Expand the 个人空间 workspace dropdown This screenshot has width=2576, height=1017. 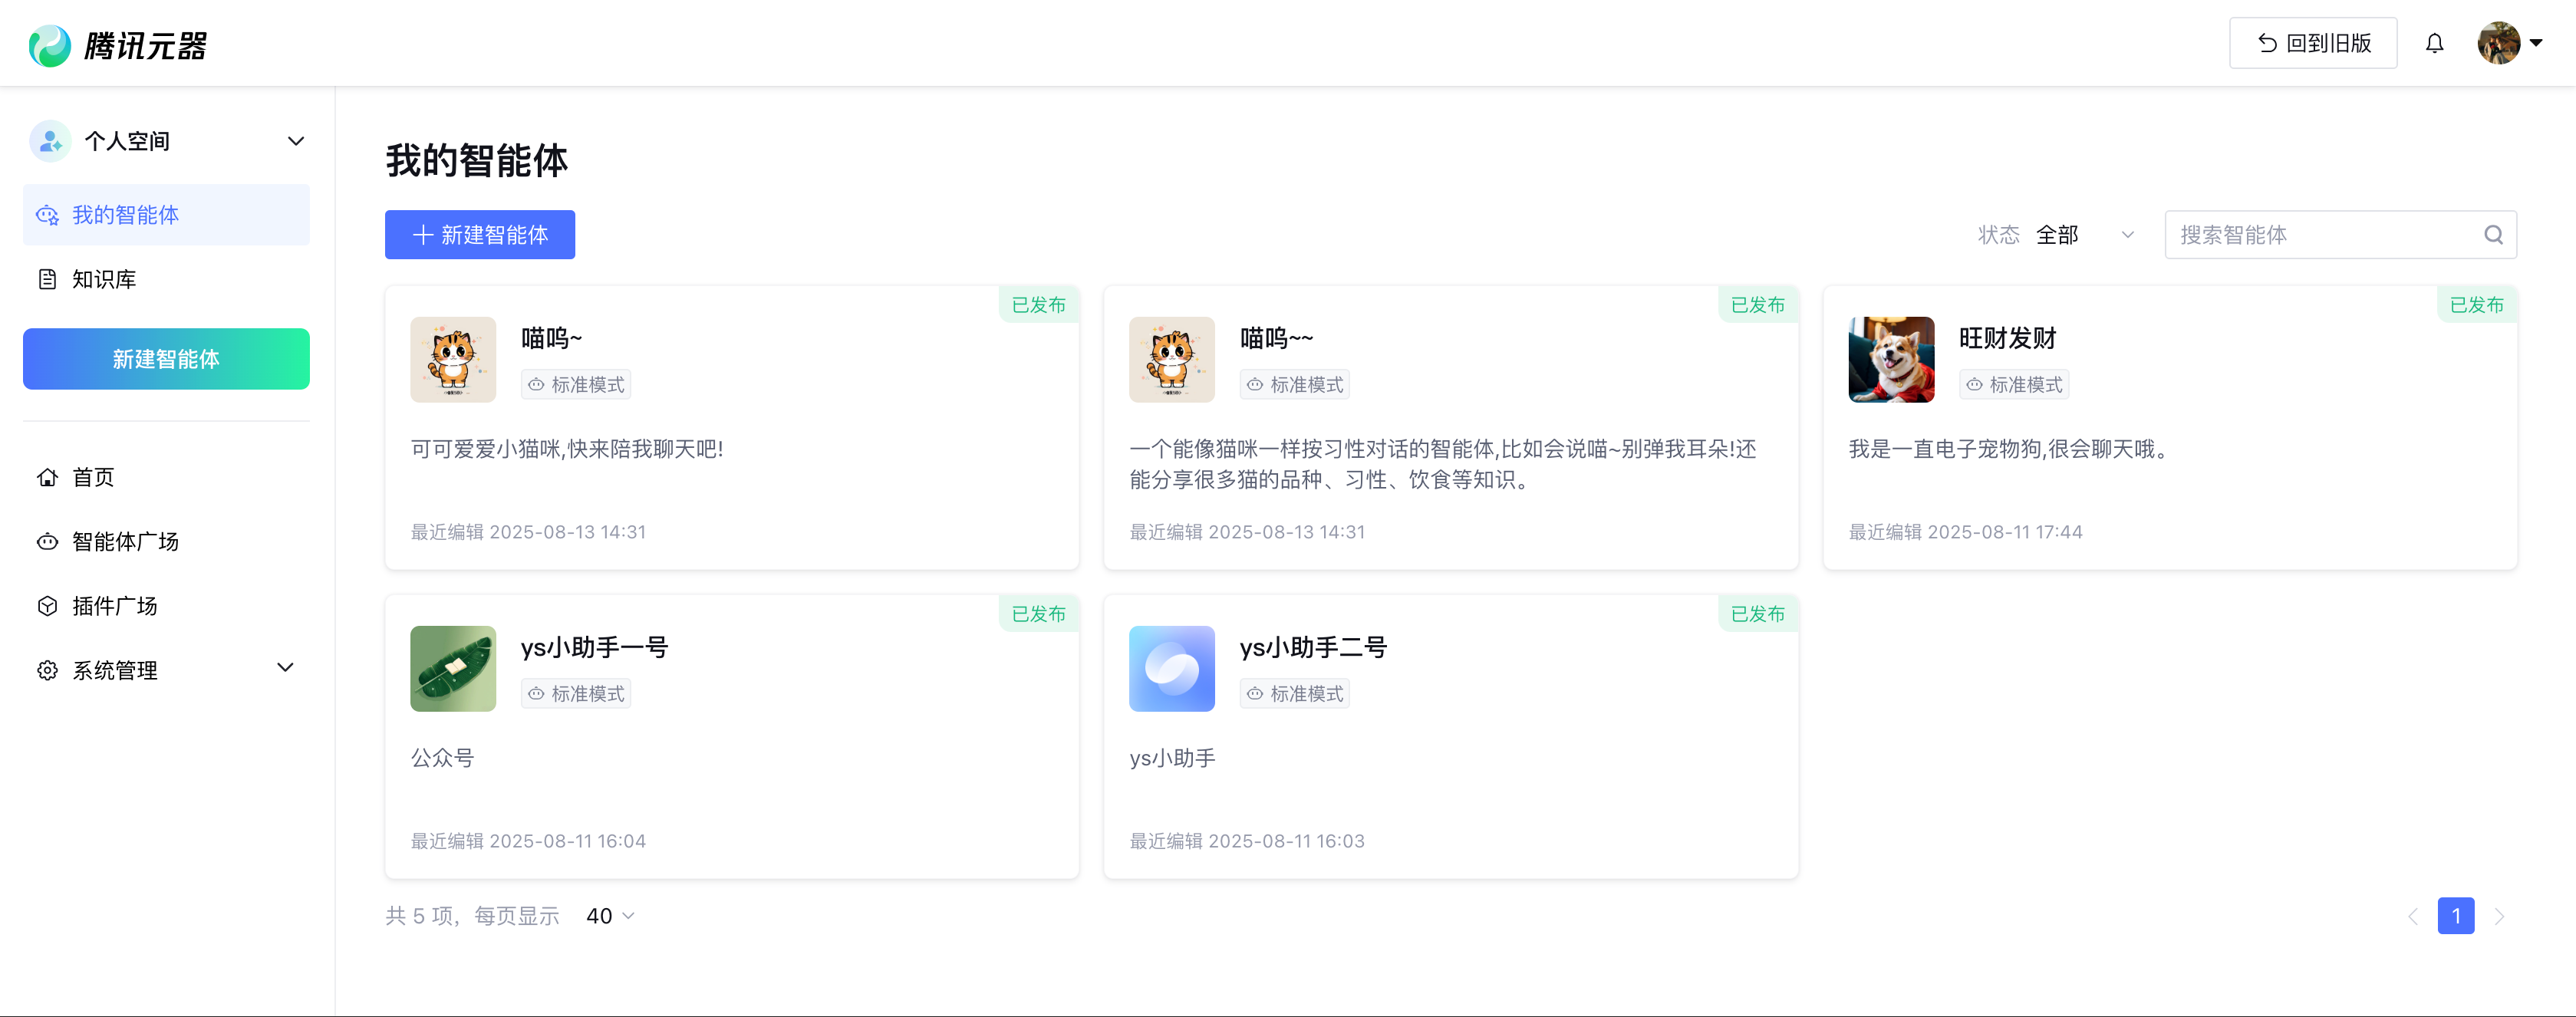click(295, 141)
